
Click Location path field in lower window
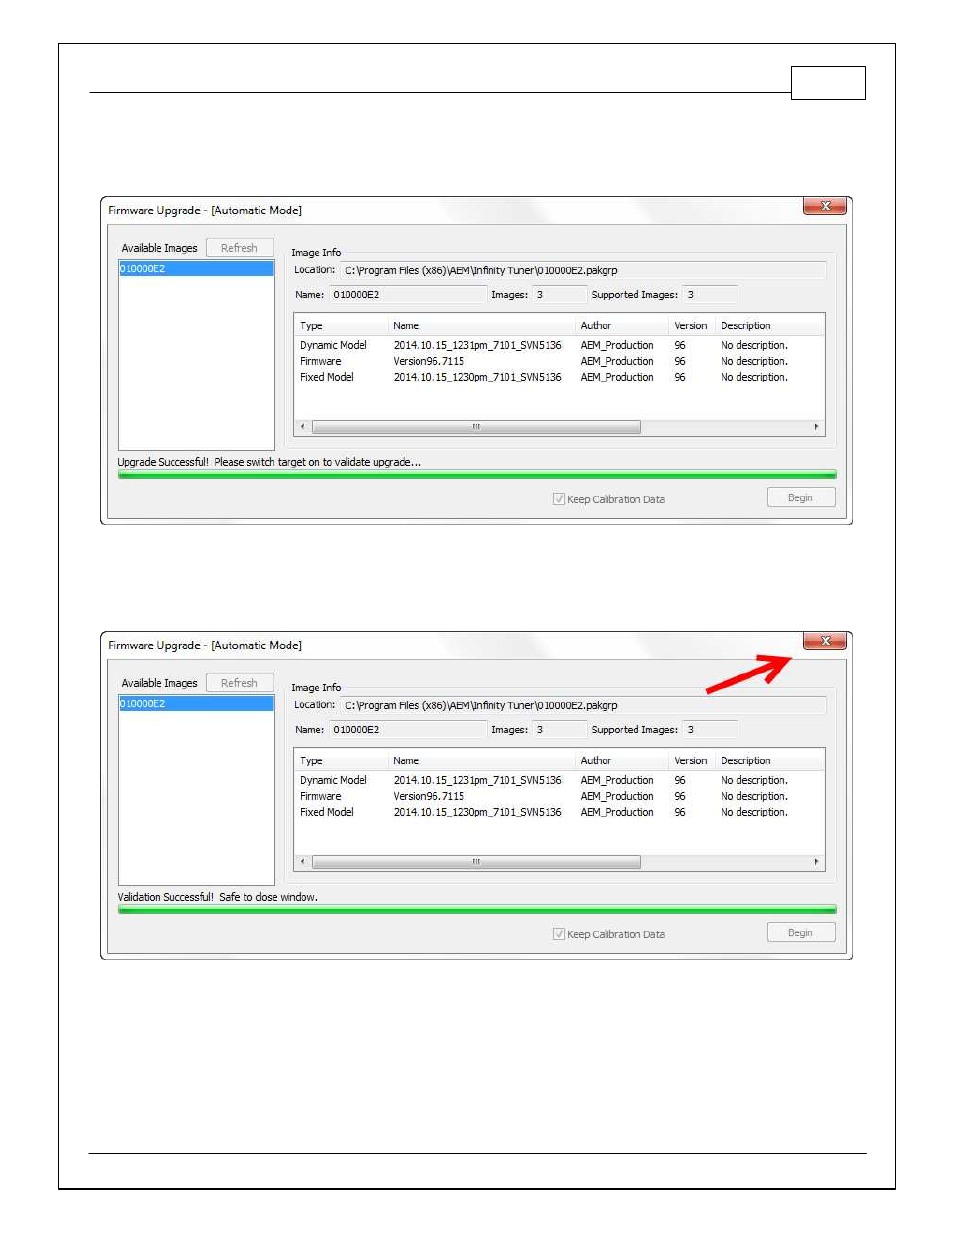pos(584,706)
